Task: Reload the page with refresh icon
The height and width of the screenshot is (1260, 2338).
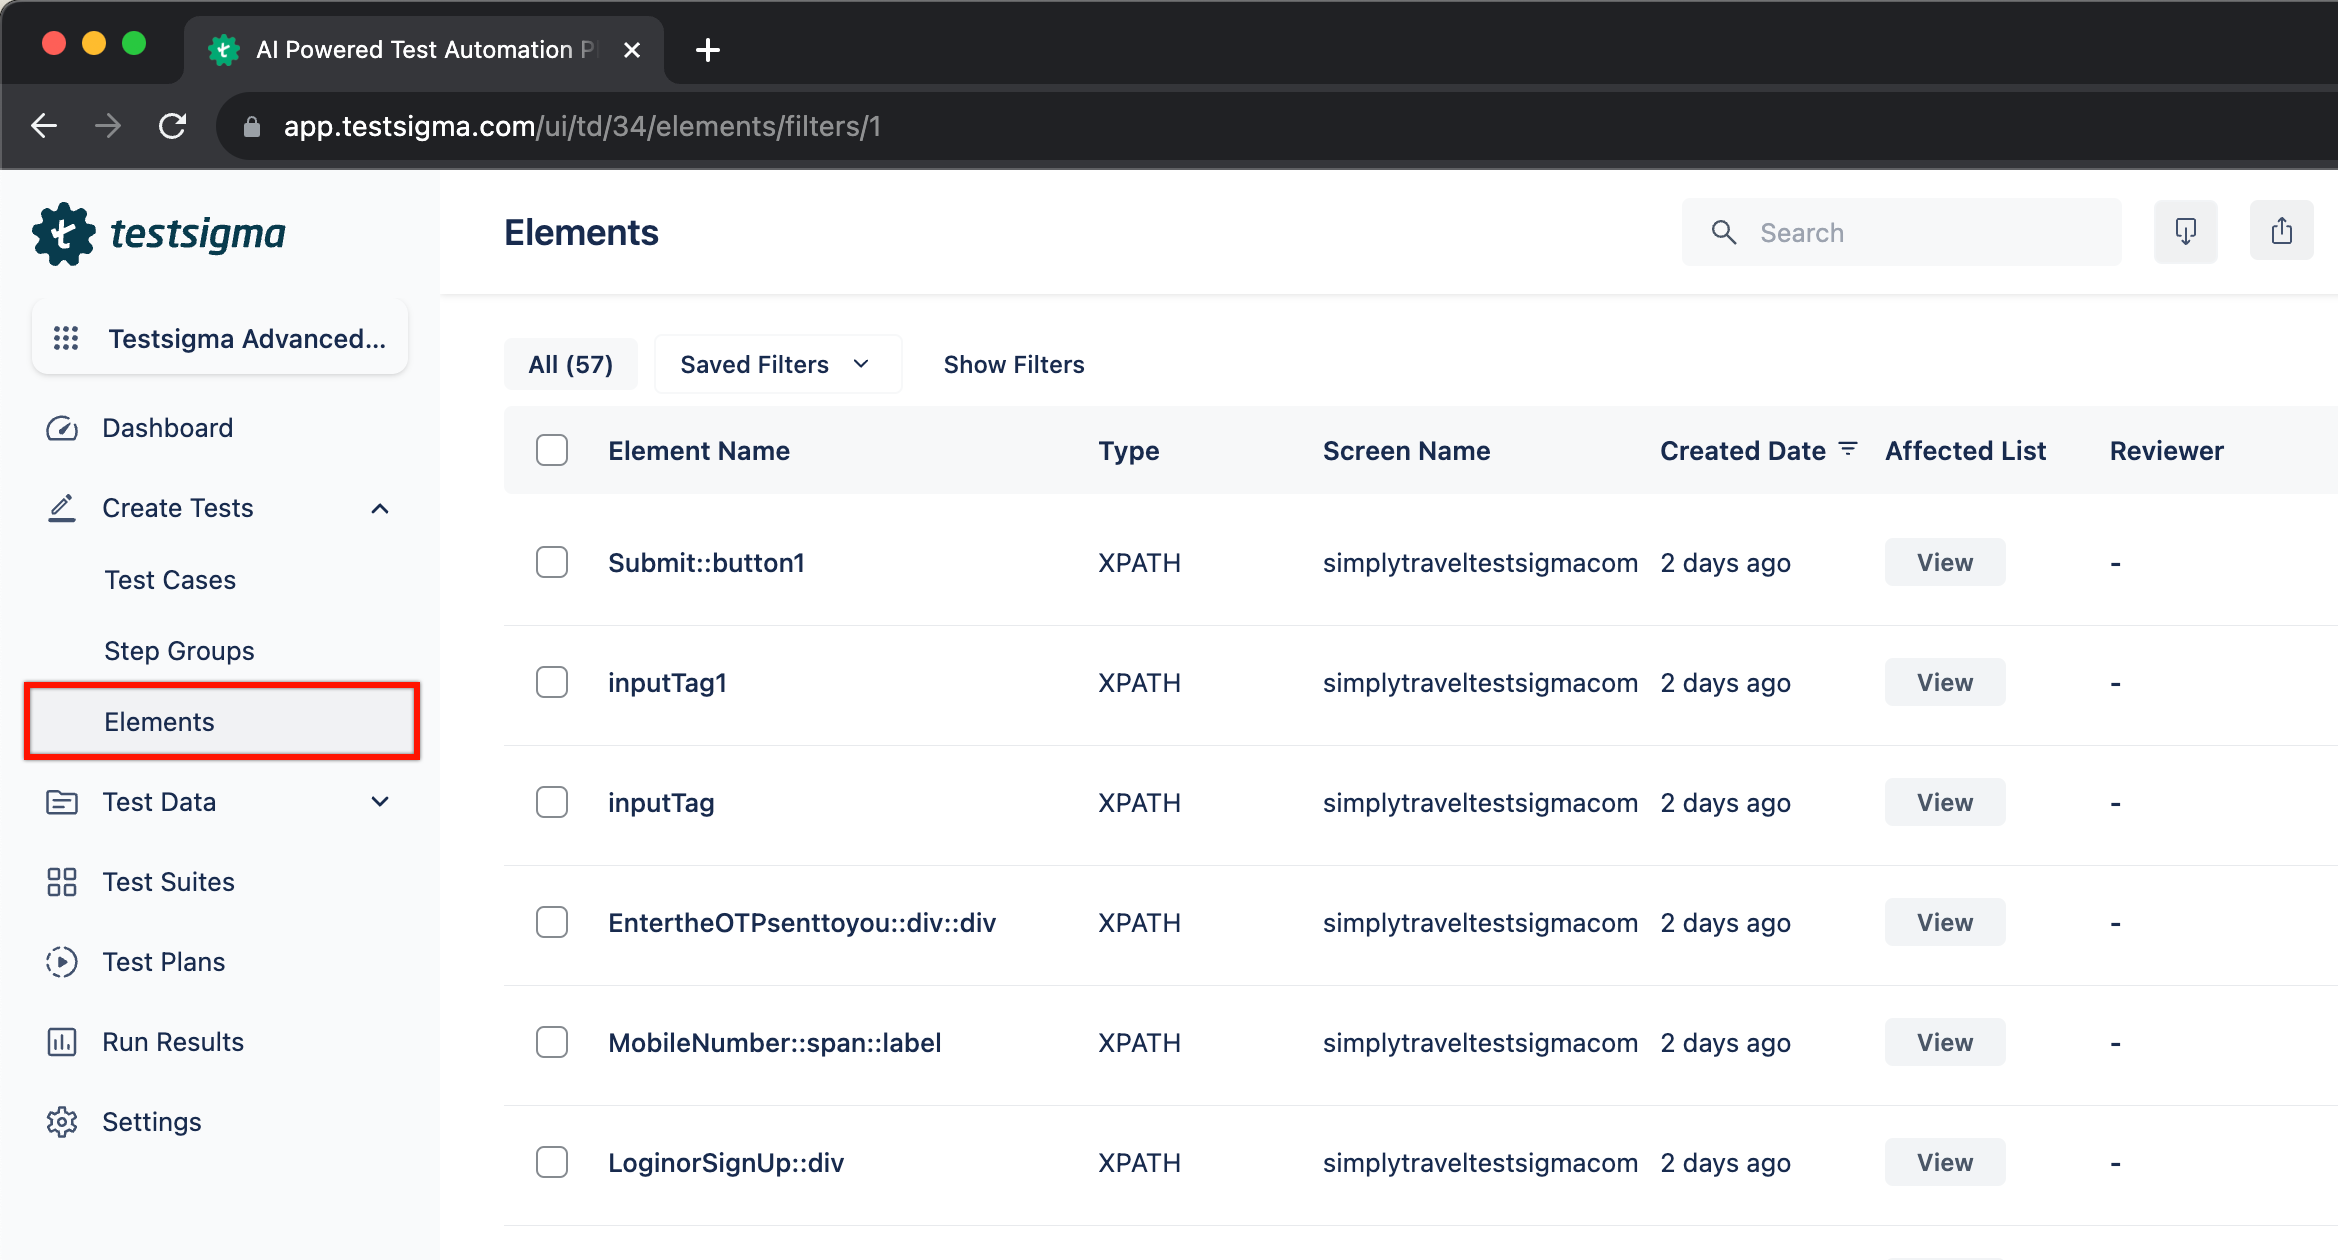Action: tap(173, 126)
